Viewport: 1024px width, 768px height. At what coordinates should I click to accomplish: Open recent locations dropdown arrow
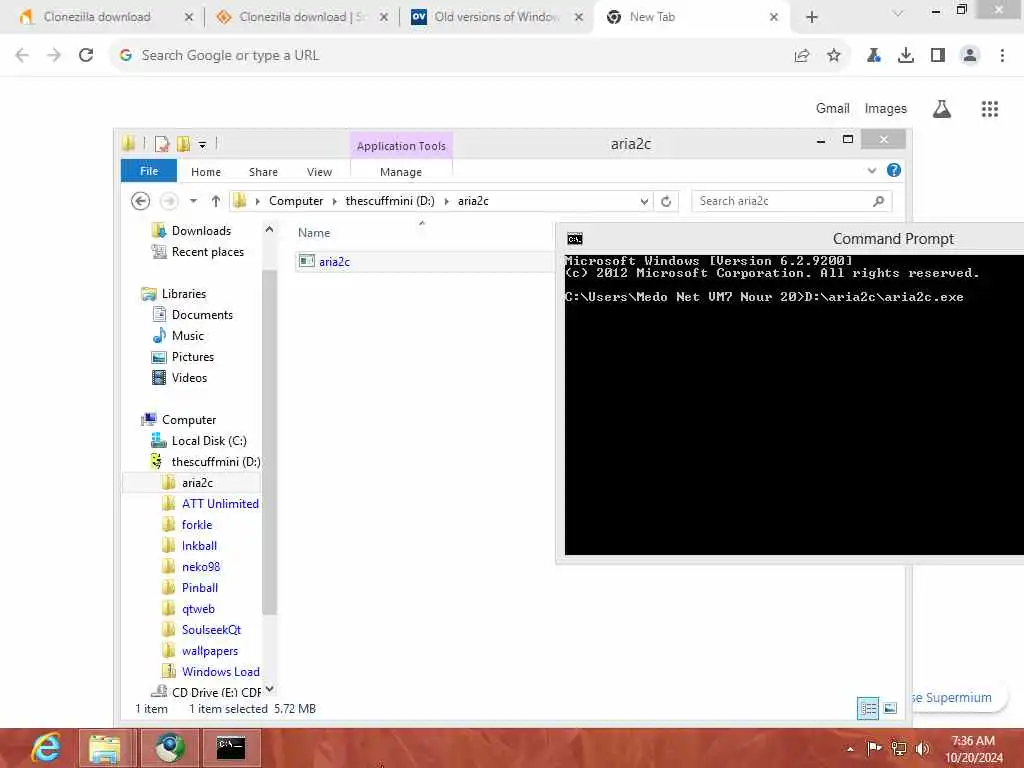(x=193, y=201)
